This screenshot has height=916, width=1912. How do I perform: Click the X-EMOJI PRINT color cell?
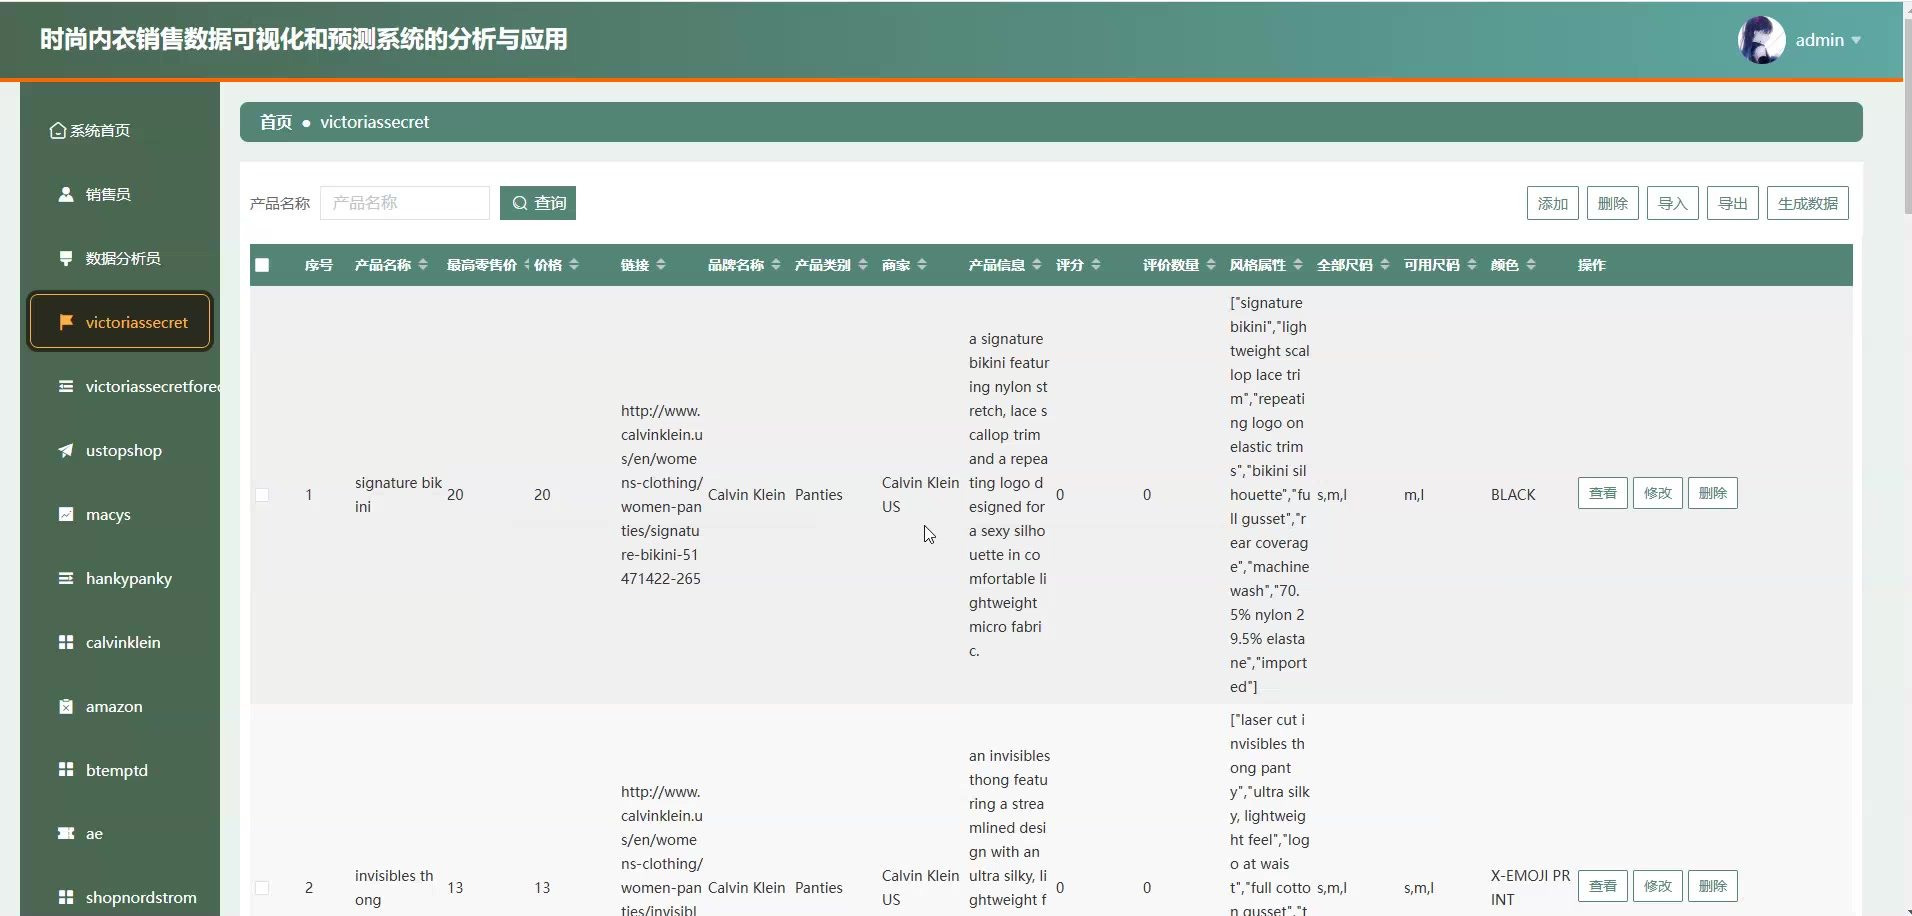[1530, 888]
